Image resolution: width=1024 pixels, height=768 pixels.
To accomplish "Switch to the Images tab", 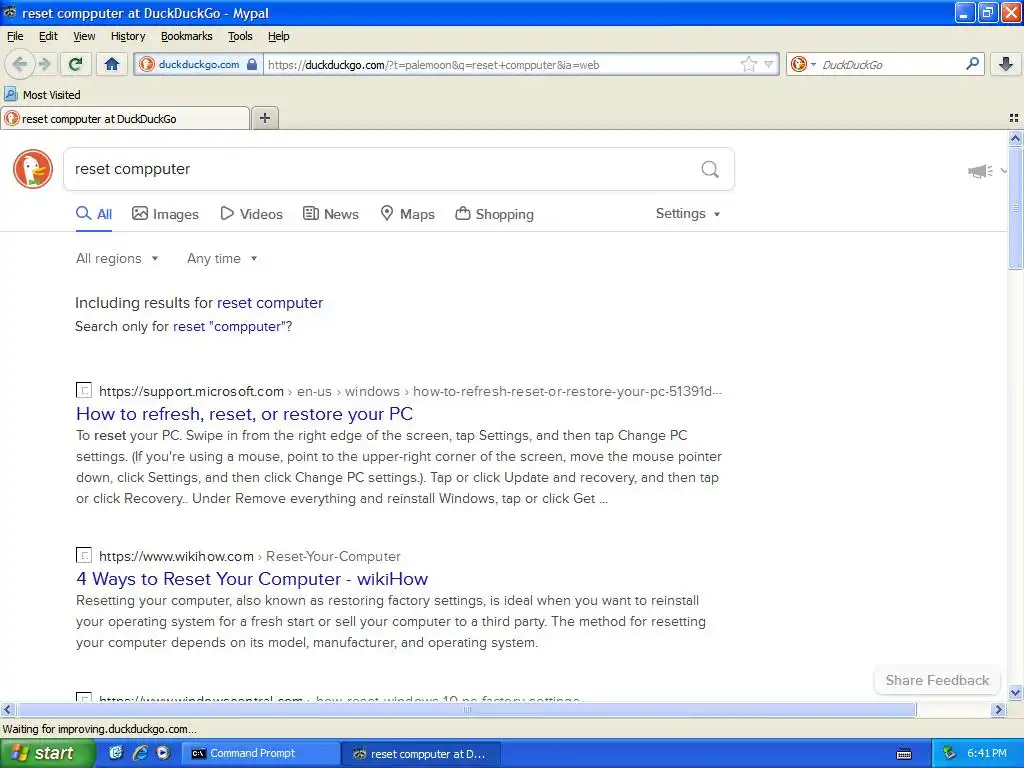I will point(165,214).
